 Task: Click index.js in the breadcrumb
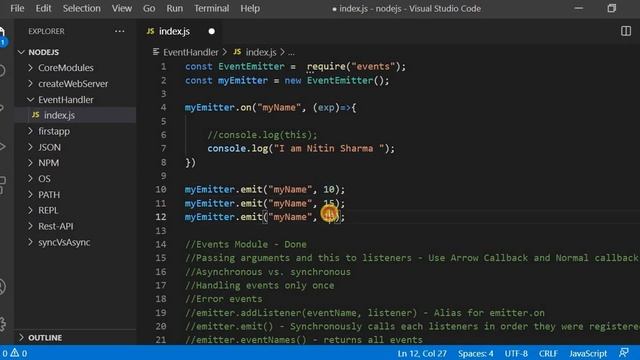pyautogui.click(x=261, y=52)
